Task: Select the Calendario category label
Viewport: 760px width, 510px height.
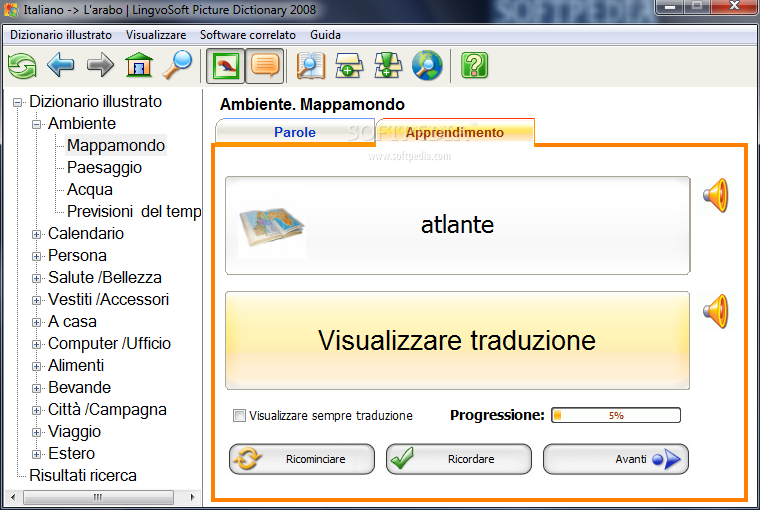Action: coord(86,234)
